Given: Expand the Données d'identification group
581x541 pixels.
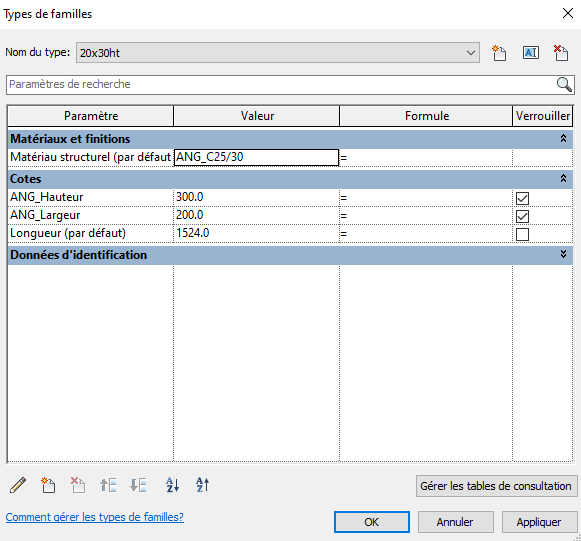Looking at the screenshot, I should click(x=563, y=254).
